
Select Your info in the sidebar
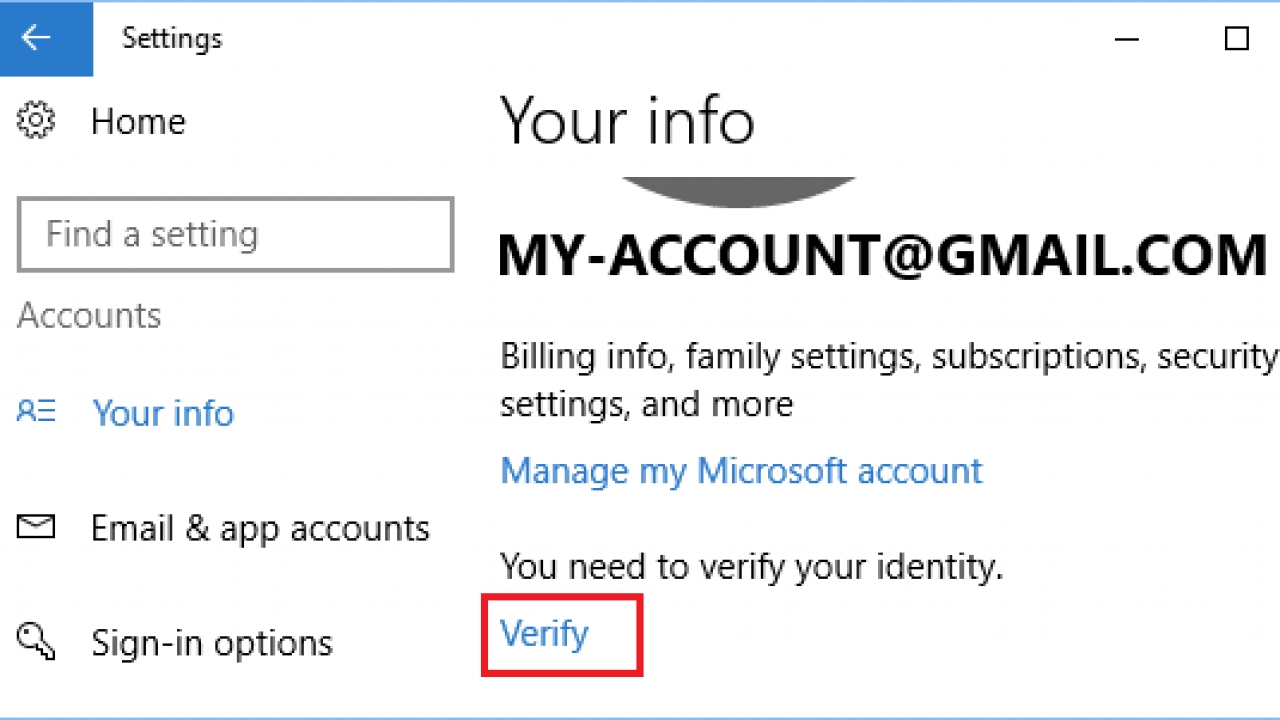[163, 413]
